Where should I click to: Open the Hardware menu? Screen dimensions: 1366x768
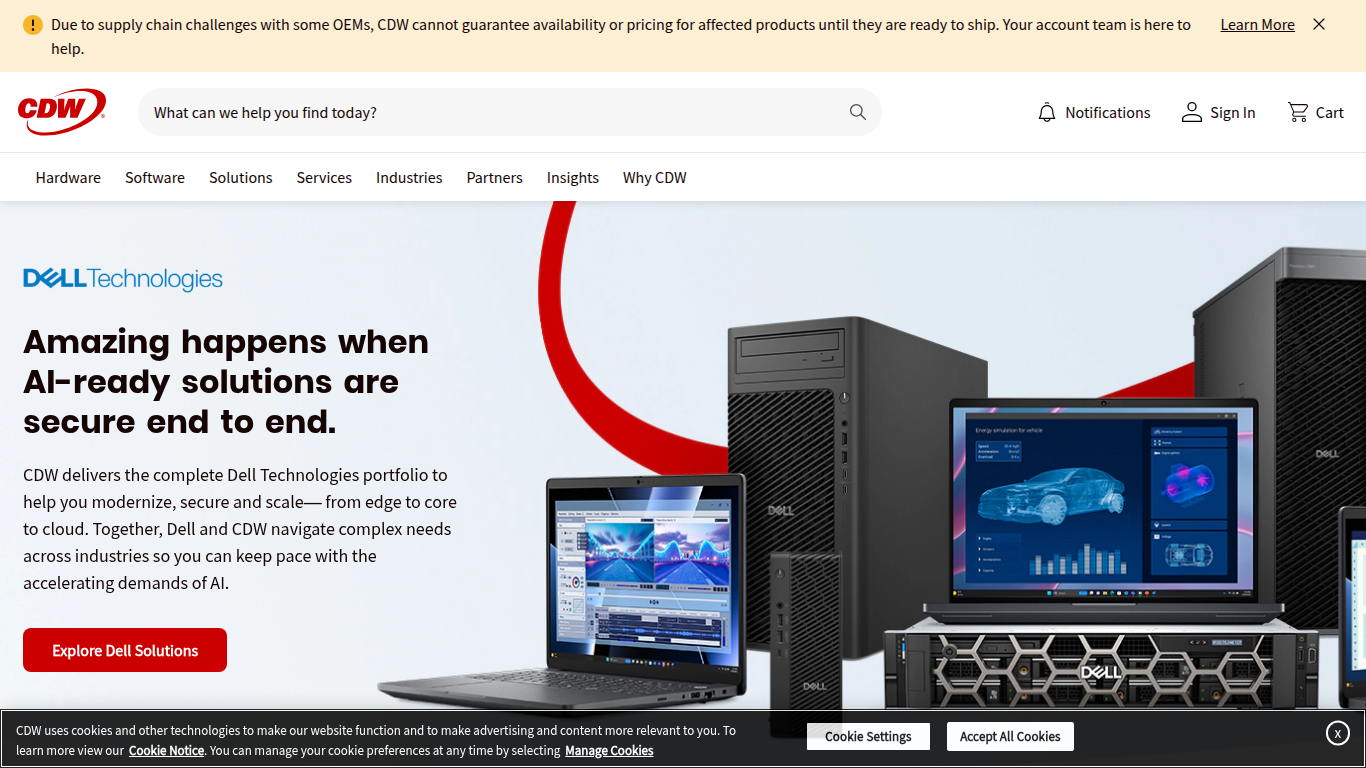click(68, 177)
